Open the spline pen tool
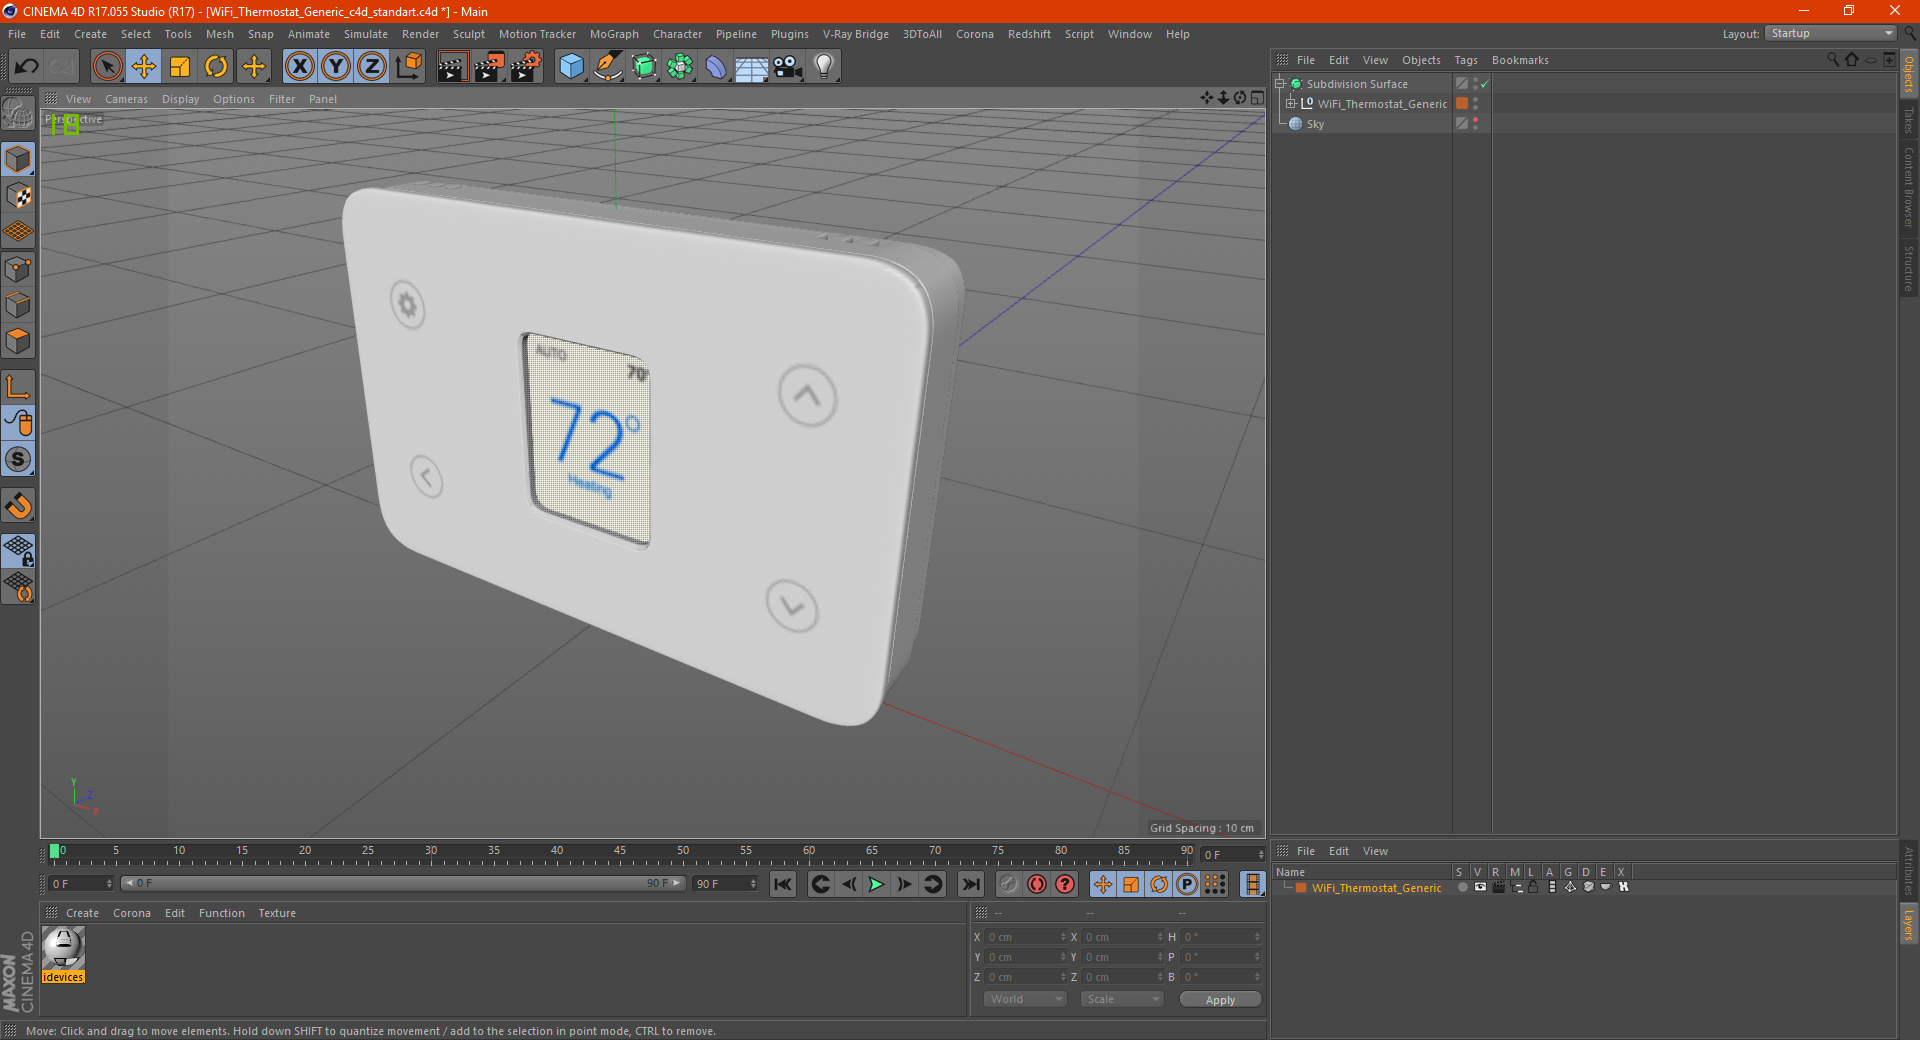The height and width of the screenshot is (1040, 1920). pos(607,67)
